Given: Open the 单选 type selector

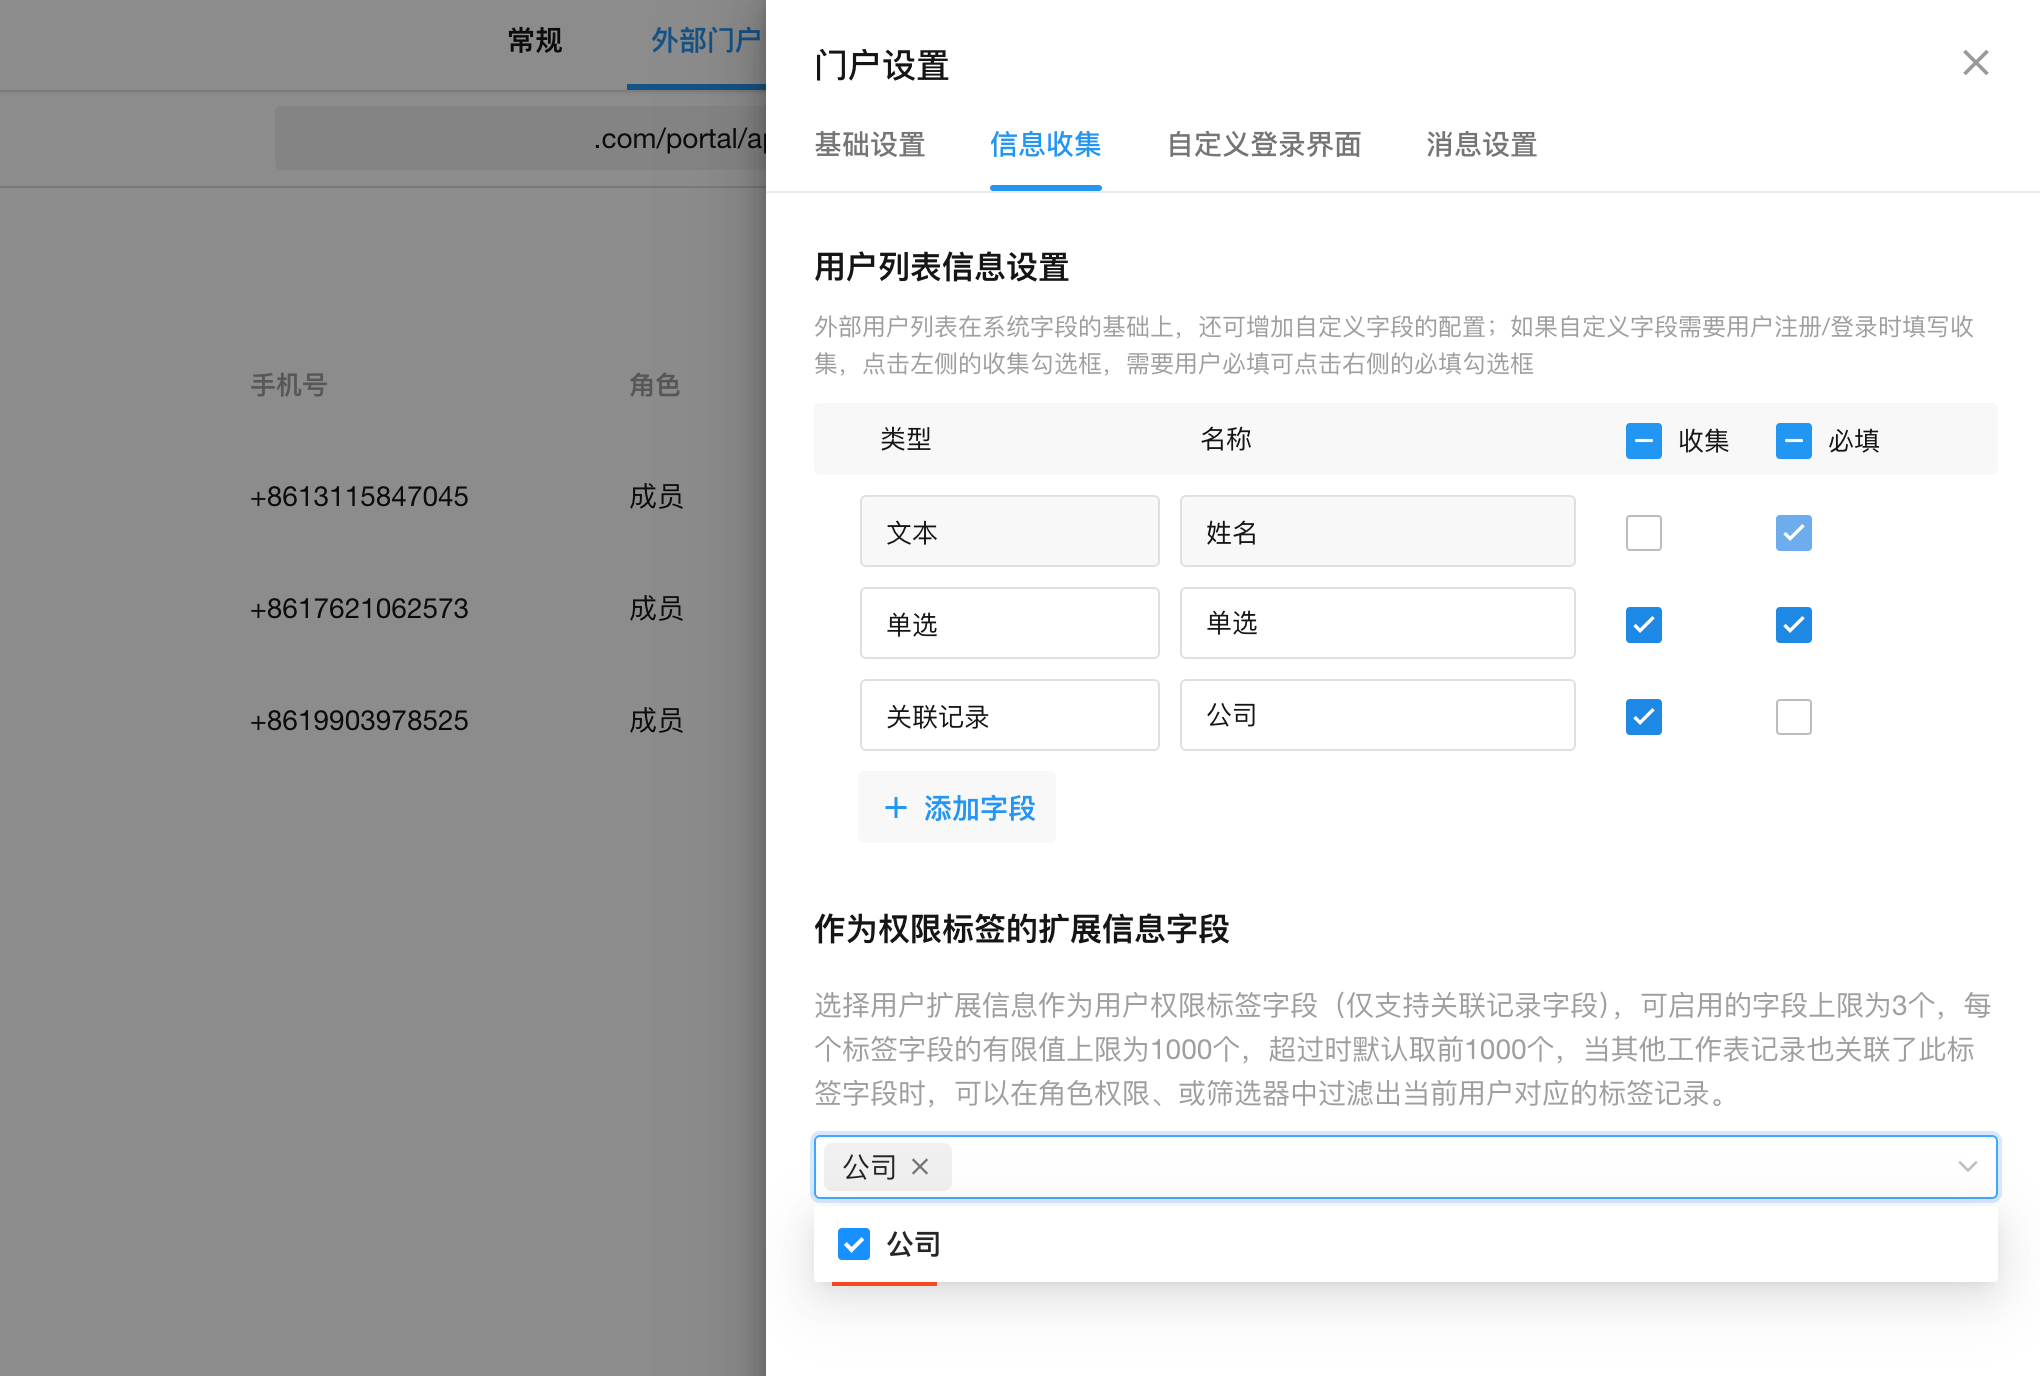Looking at the screenshot, I should point(1009,624).
